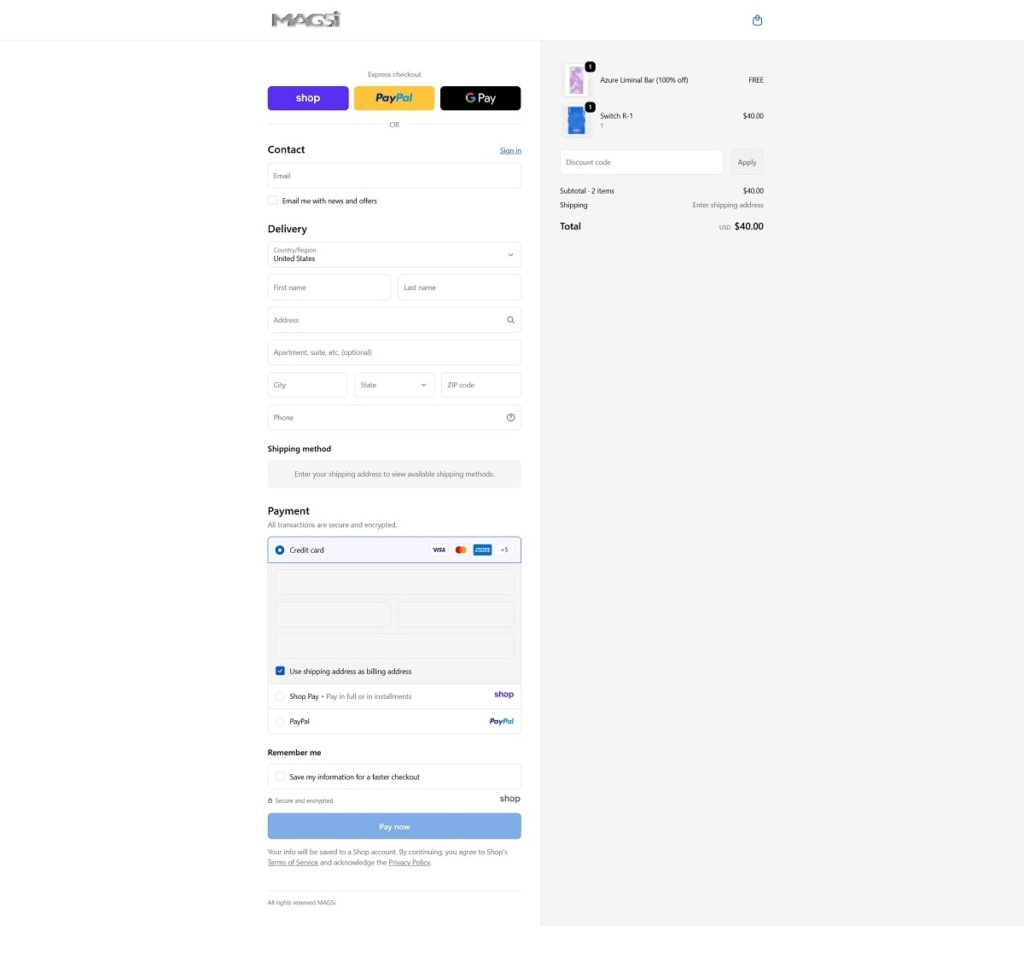Expand the State dropdown

394,385
